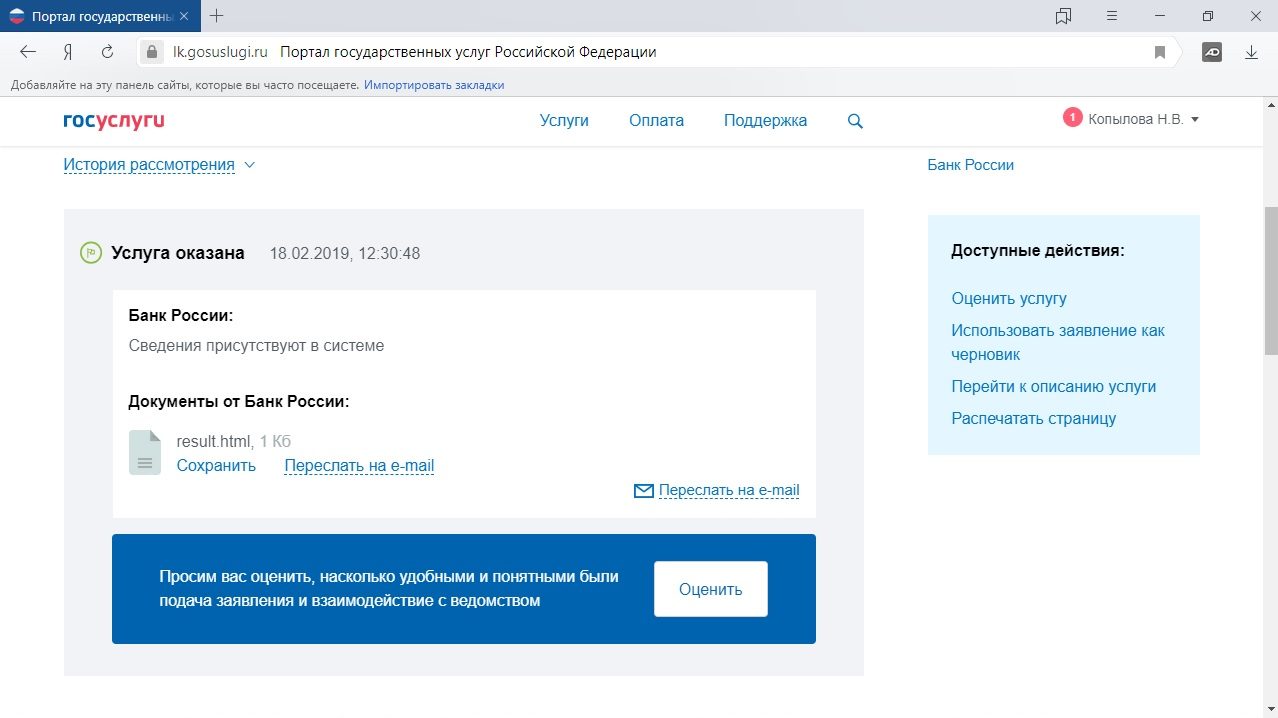Bookmark page using address bar bookmark icon
Viewport: 1278px width, 718px height.
[1160, 52]
